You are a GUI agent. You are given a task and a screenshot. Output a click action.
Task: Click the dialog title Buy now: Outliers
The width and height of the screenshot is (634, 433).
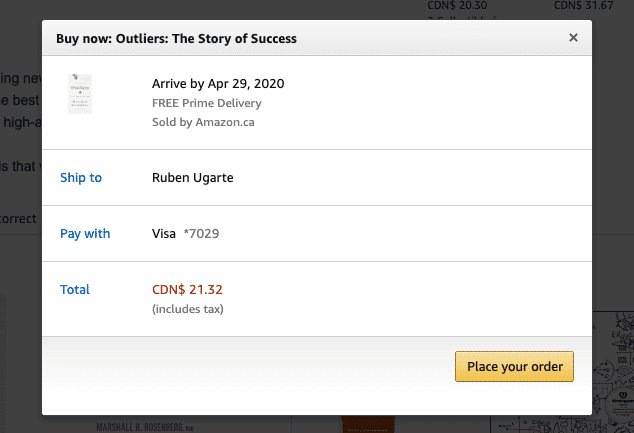(176, 38)
